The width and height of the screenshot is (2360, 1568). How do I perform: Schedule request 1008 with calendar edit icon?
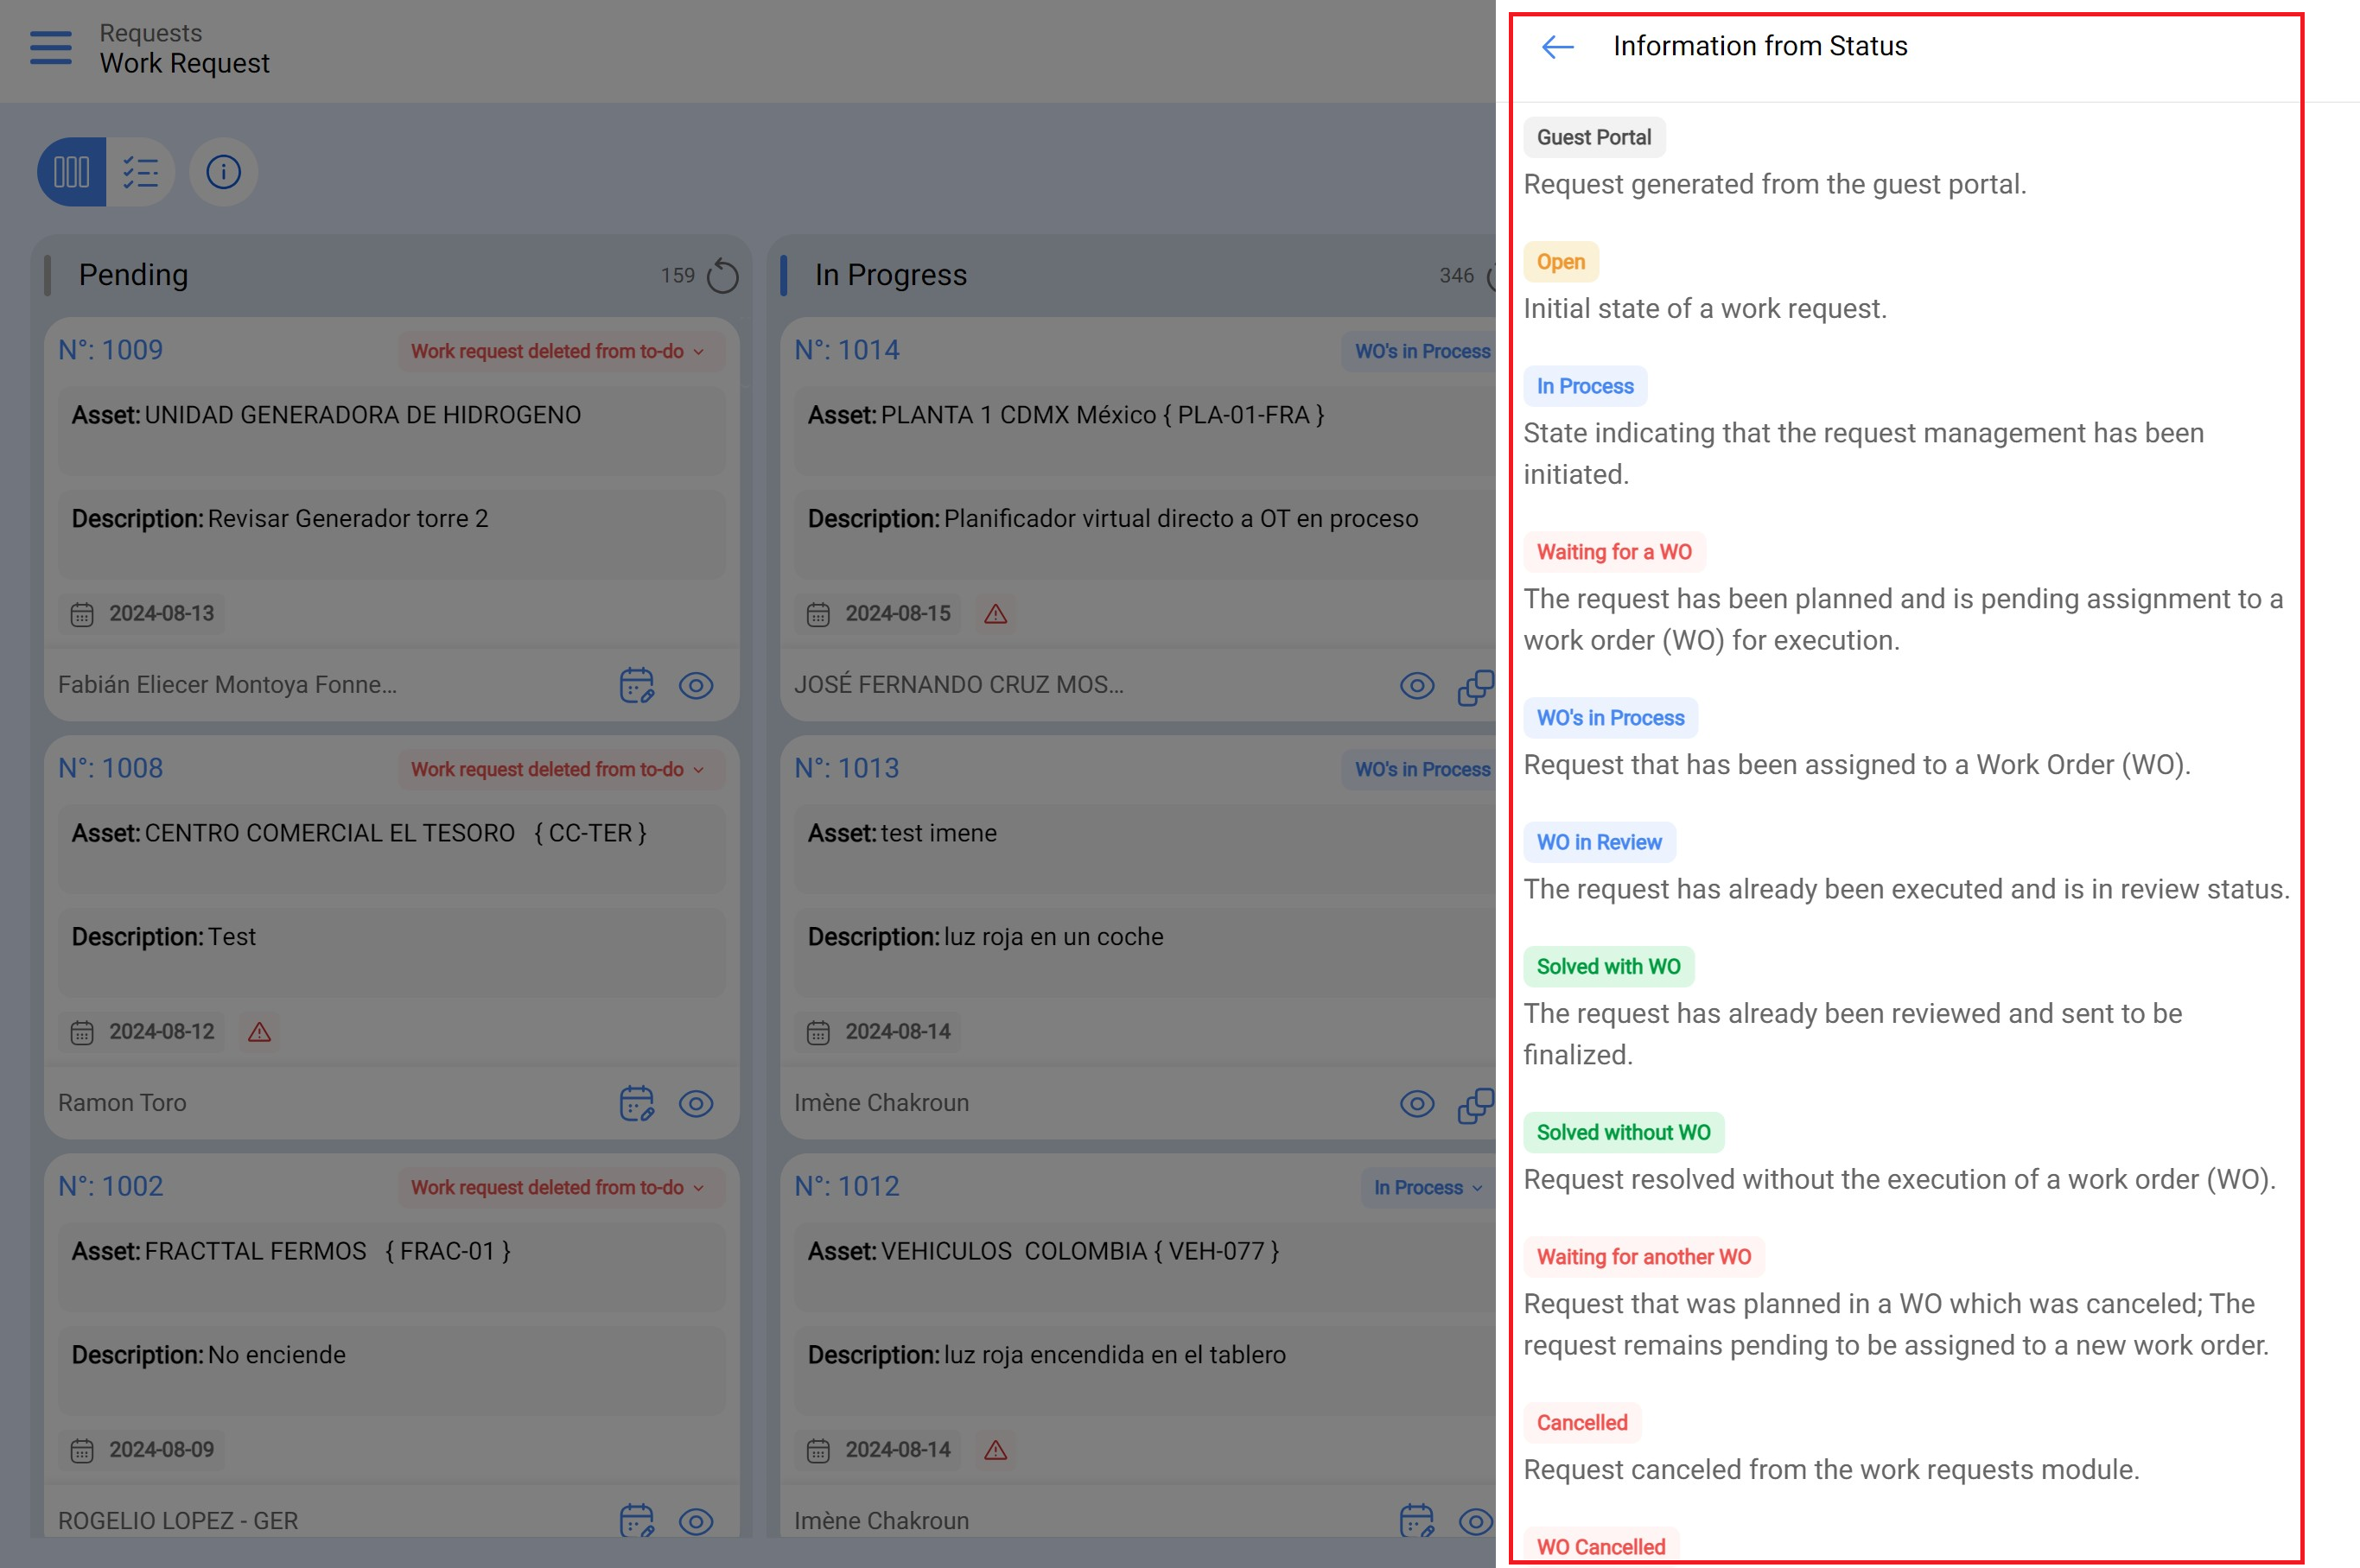click(636, 1103)
